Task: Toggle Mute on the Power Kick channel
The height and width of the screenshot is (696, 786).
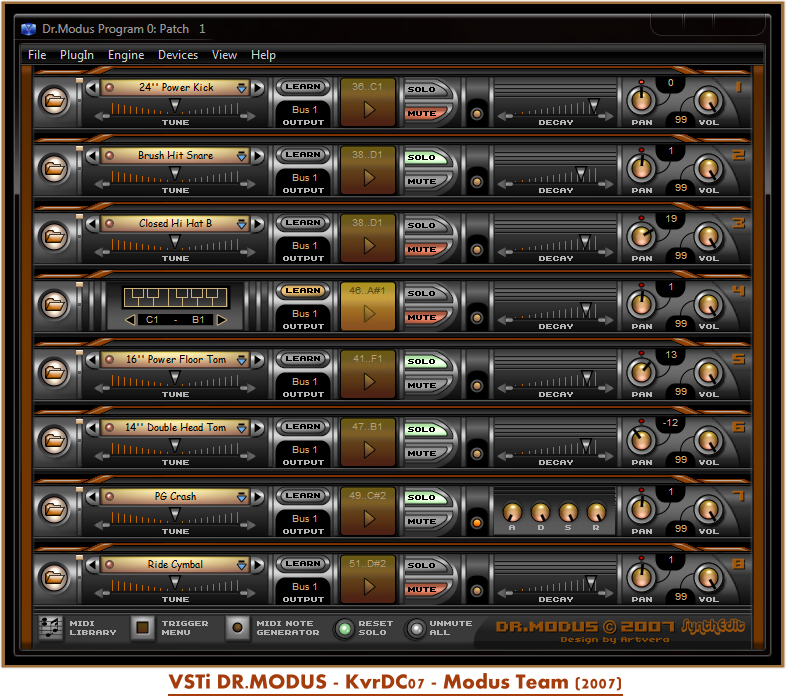Action: click(422, 113)
